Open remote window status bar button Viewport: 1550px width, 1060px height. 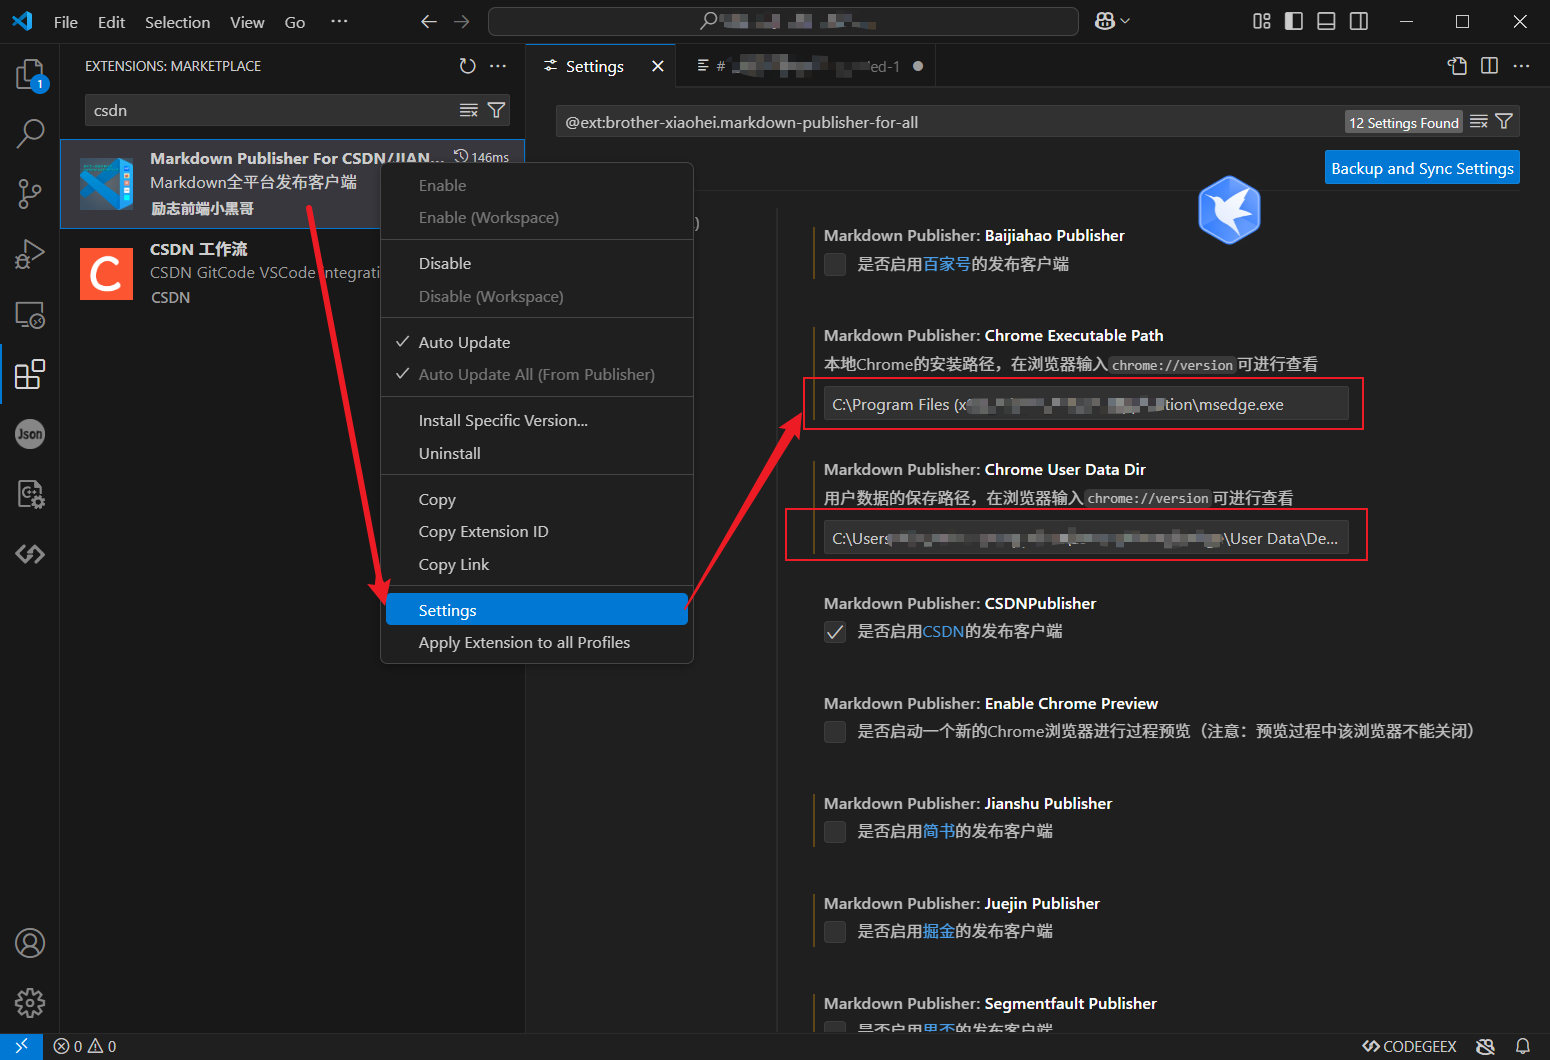pos(21,1046)
